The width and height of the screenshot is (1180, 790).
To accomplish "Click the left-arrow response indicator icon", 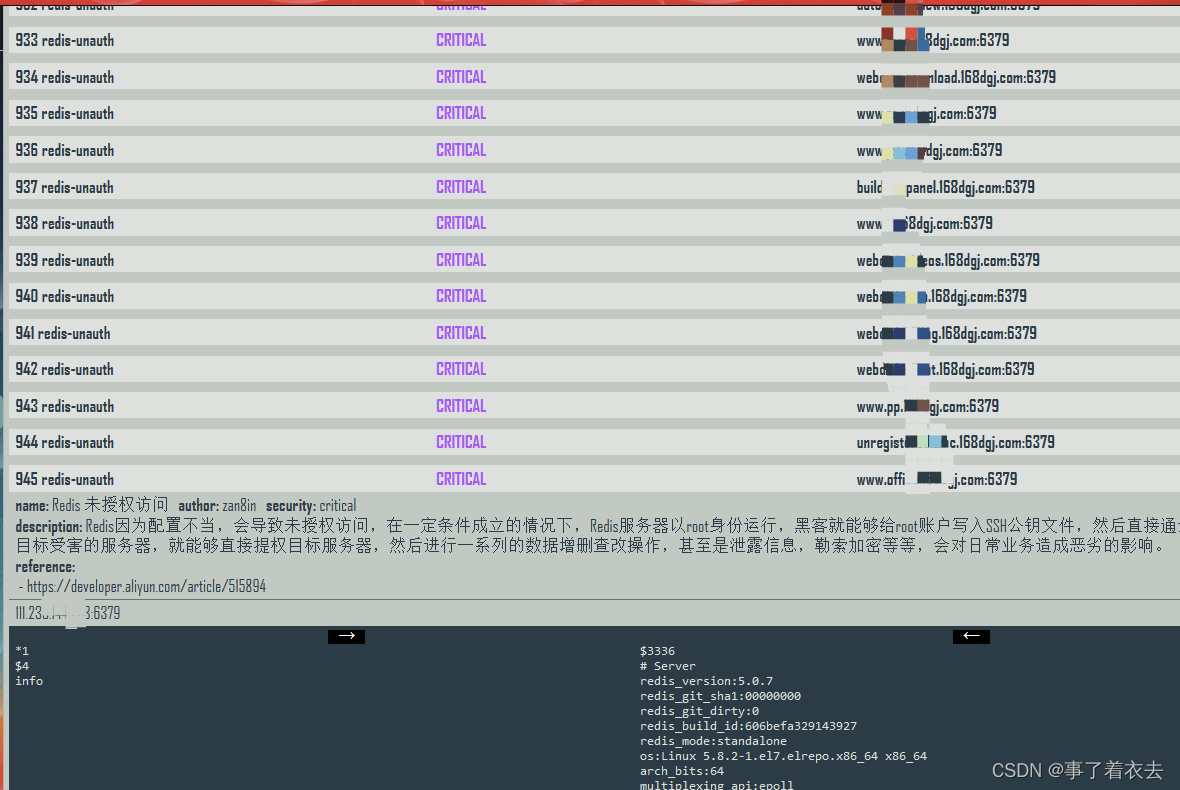I will pyautogui.click(x=971, y=635).
